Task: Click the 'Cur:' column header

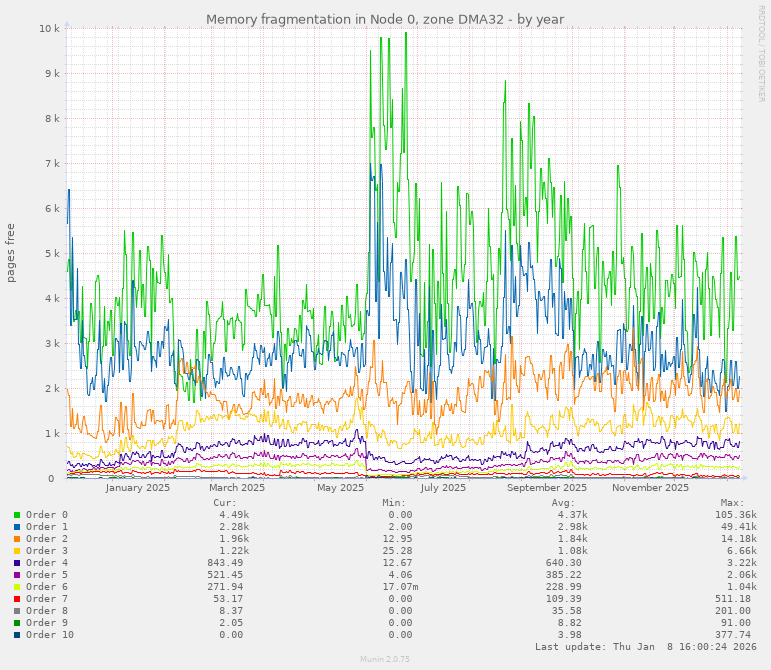Action: tap(225, 503)
